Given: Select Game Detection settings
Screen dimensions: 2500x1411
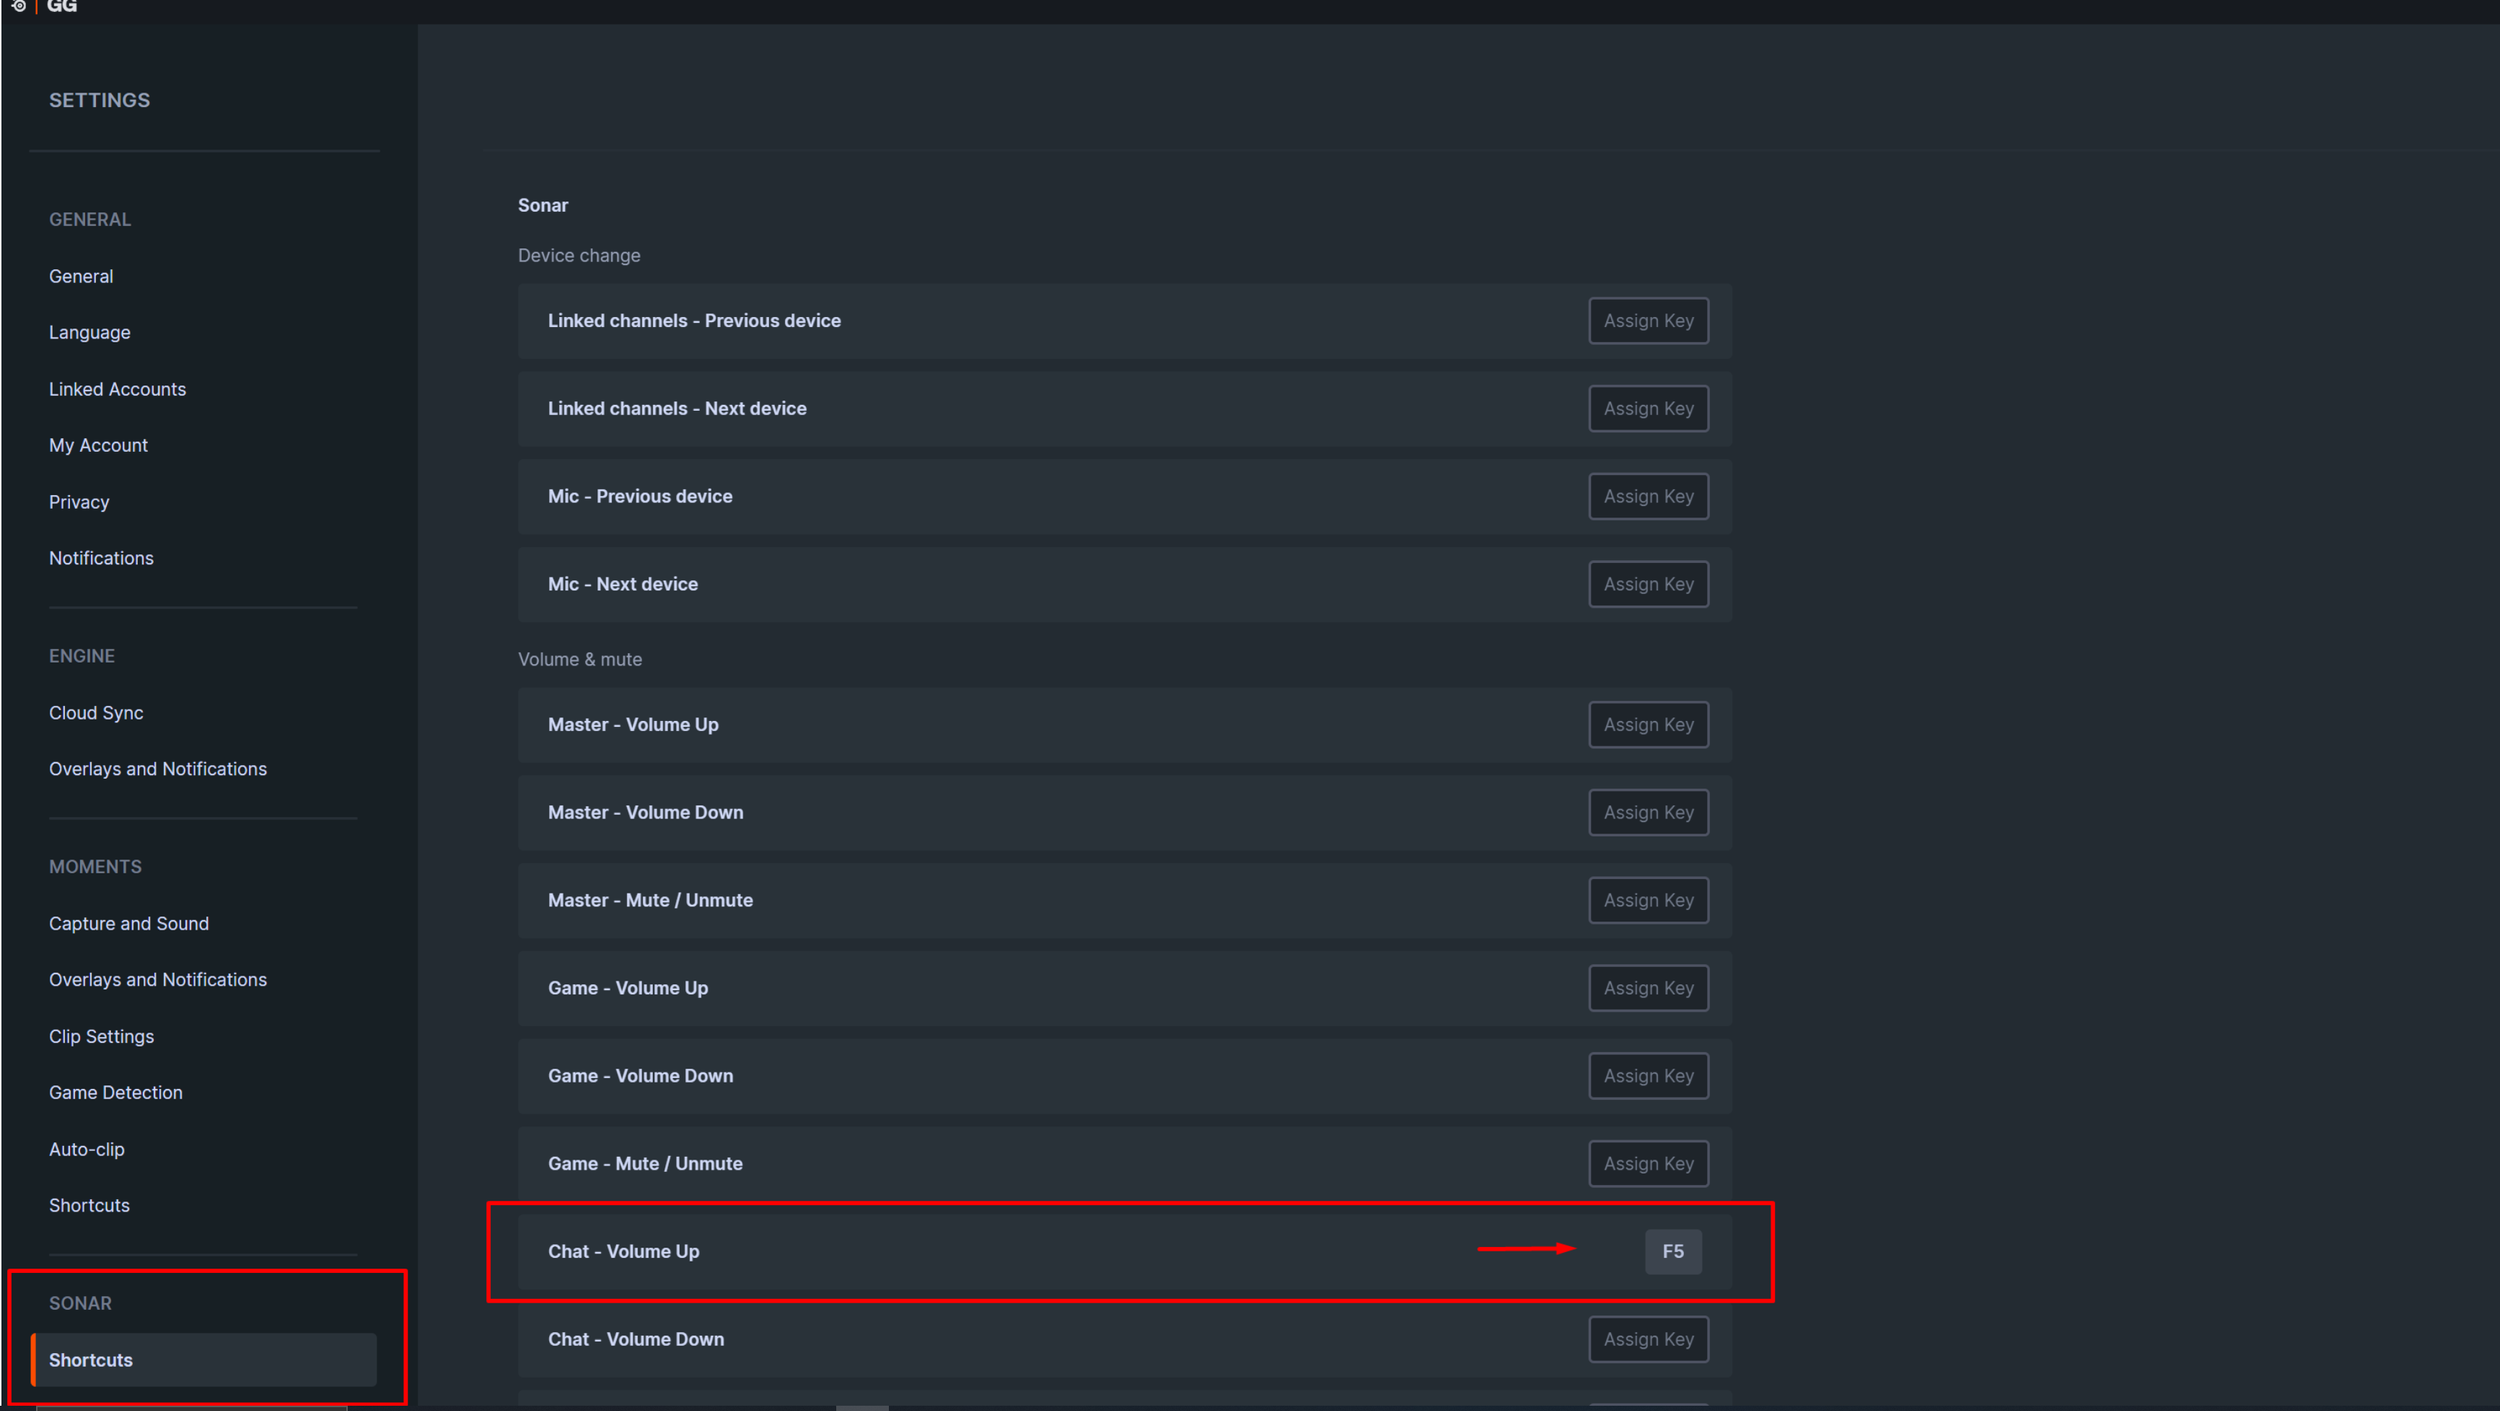Looking at the screenshot, I should 116,1092.
